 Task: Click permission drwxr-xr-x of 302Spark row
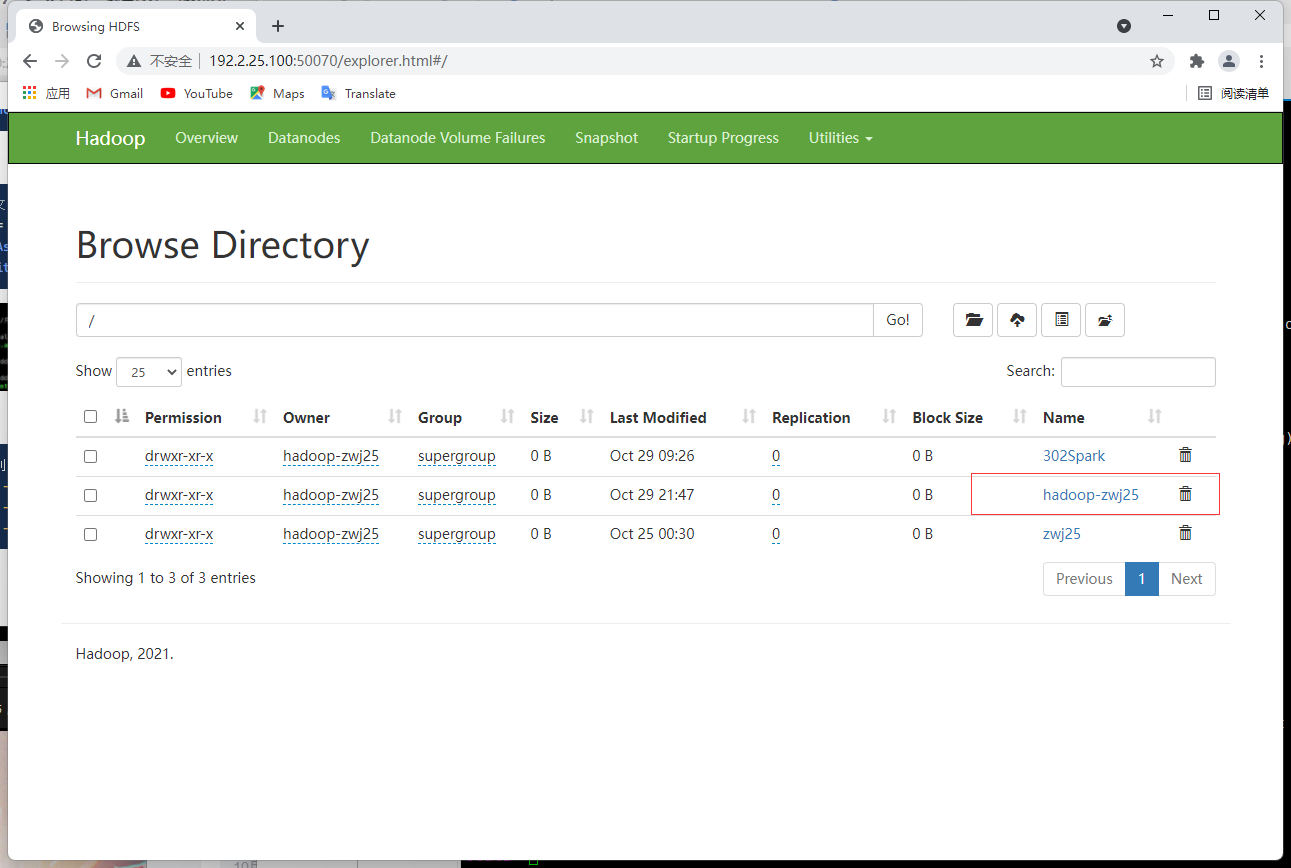(179, 456)
